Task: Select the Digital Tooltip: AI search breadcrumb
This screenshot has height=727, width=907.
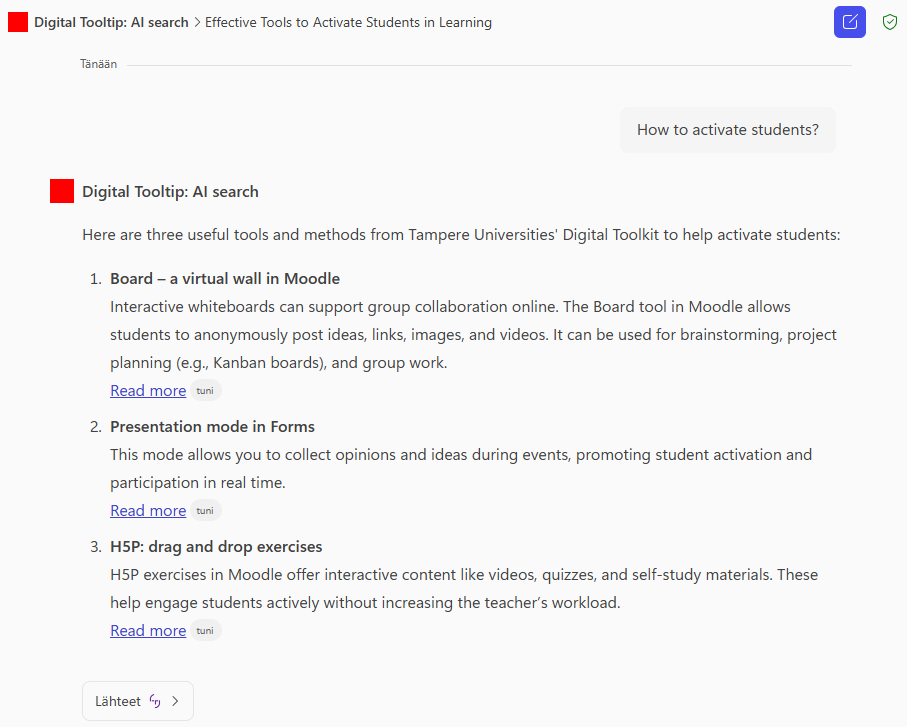Action: [x=109, y=21]
